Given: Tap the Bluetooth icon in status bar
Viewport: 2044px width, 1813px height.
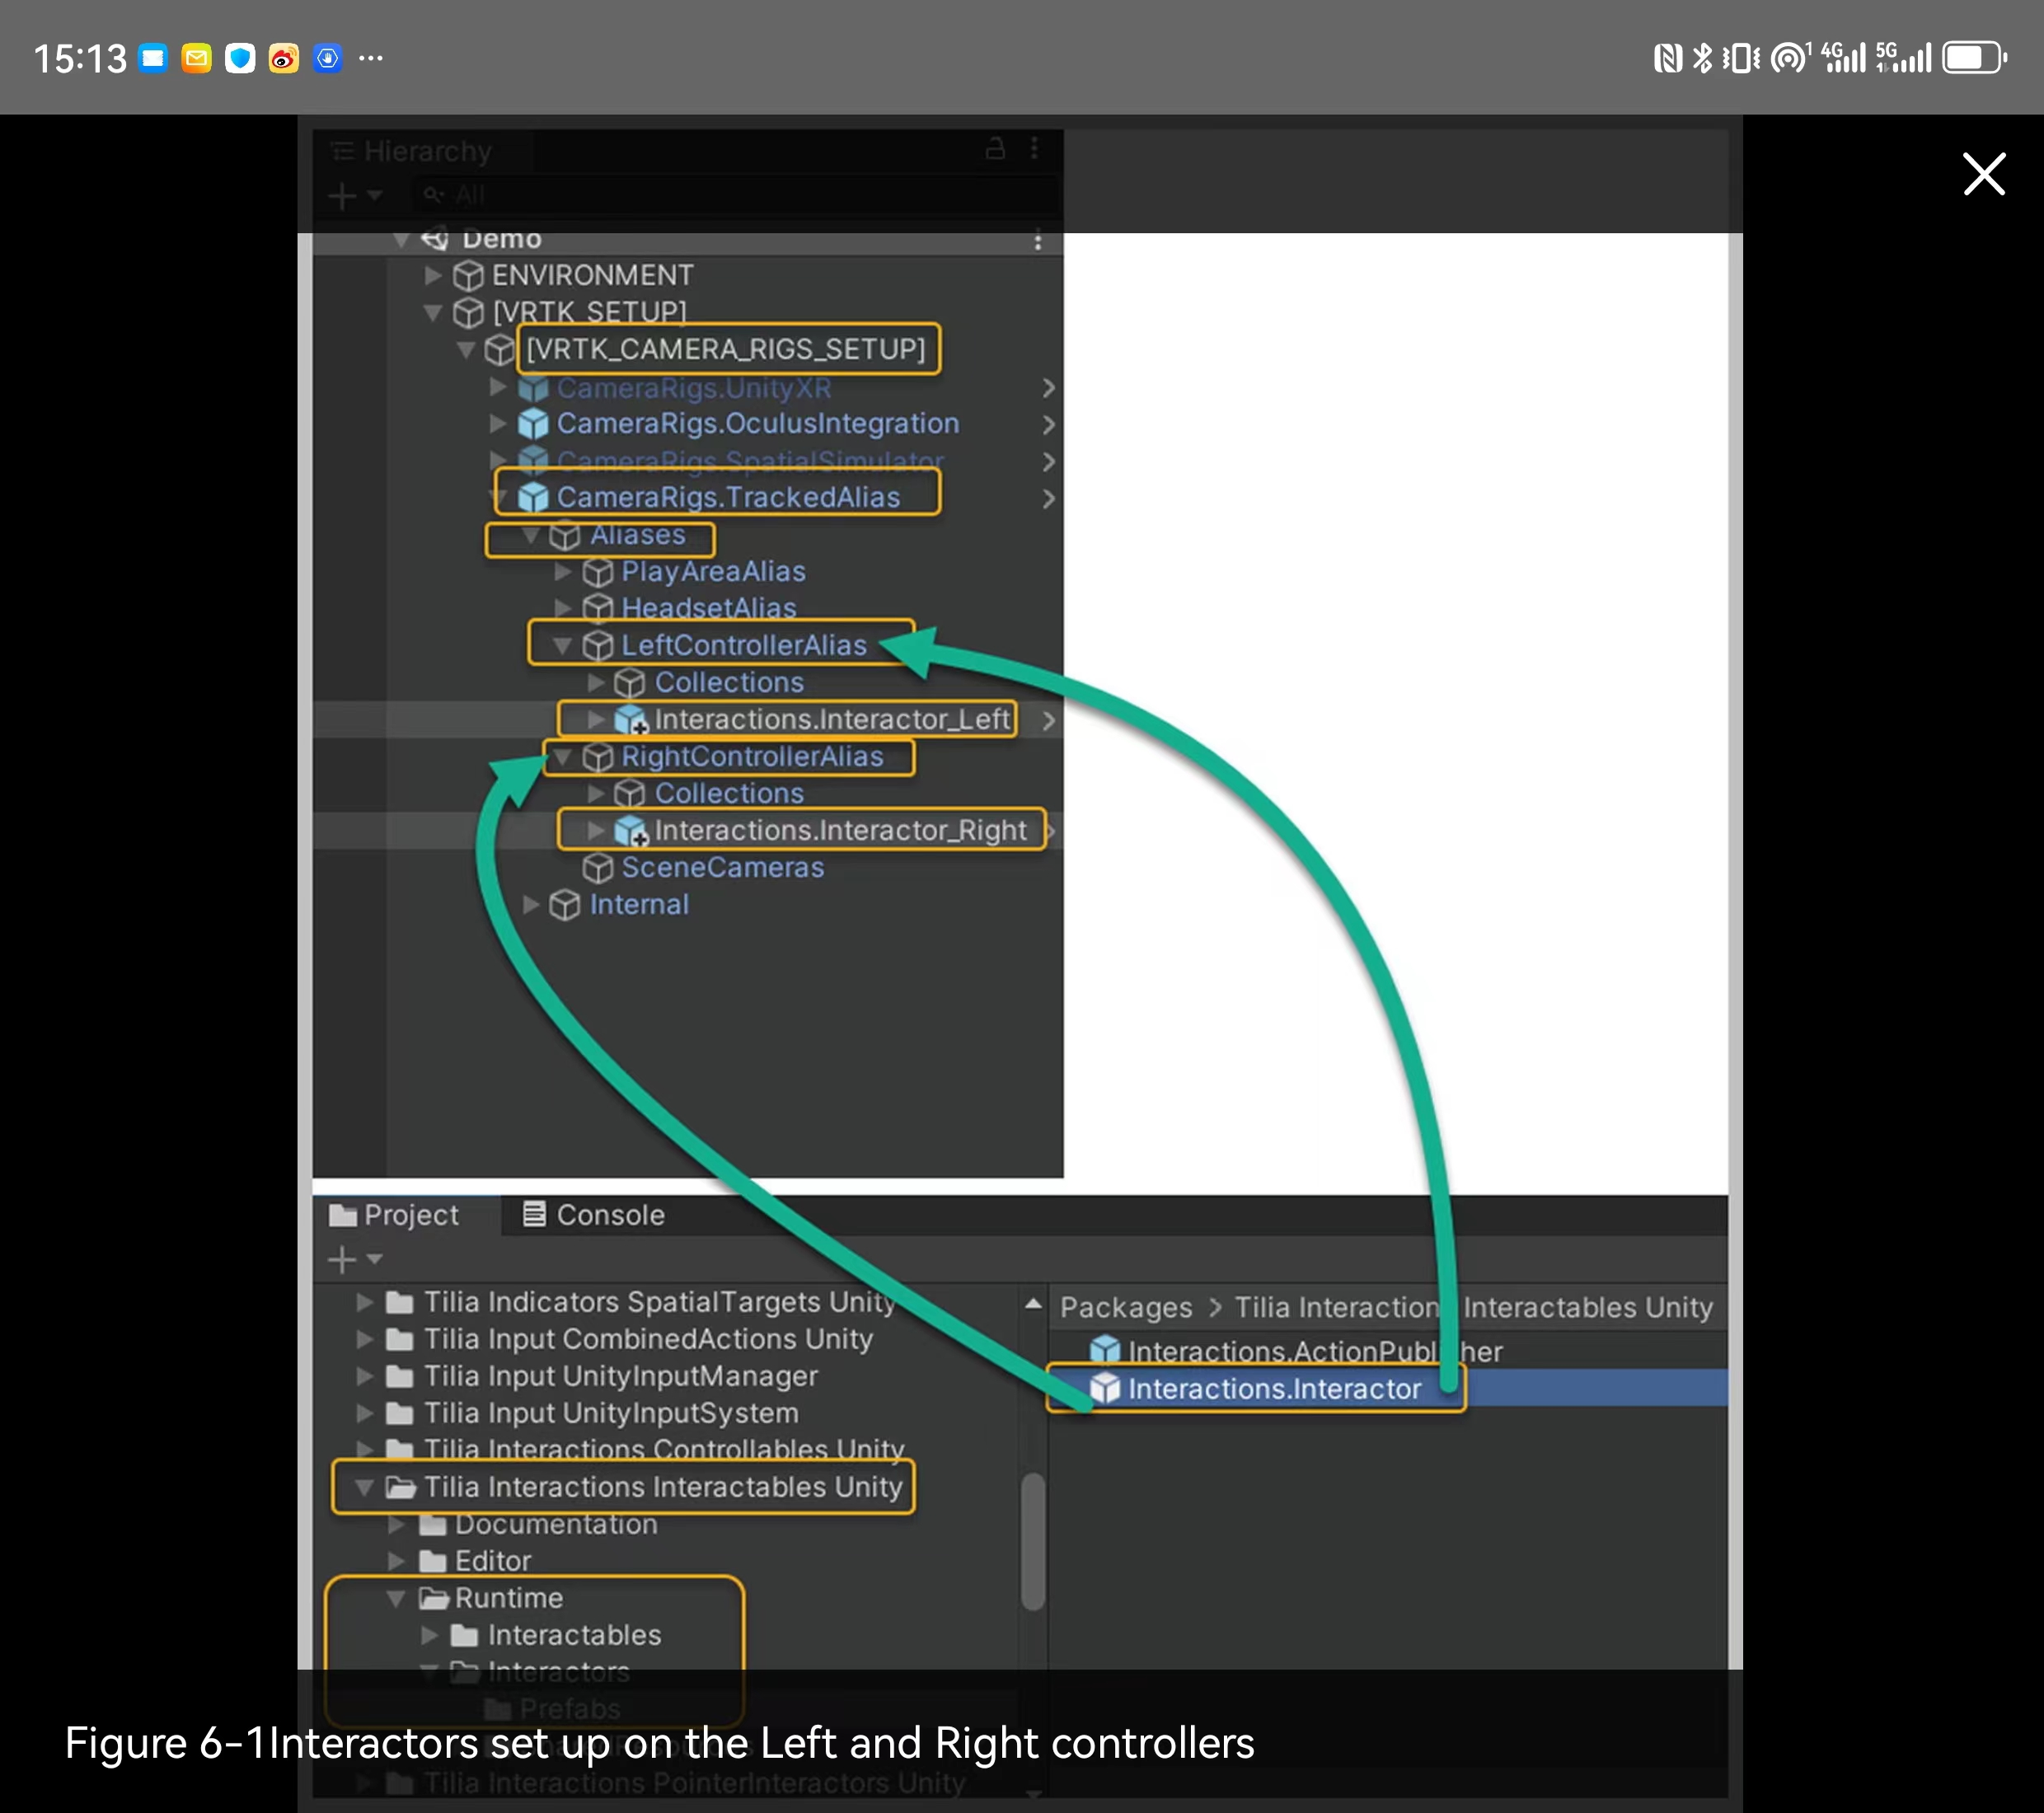Looking at the screenshot, I should point(1701,58).
